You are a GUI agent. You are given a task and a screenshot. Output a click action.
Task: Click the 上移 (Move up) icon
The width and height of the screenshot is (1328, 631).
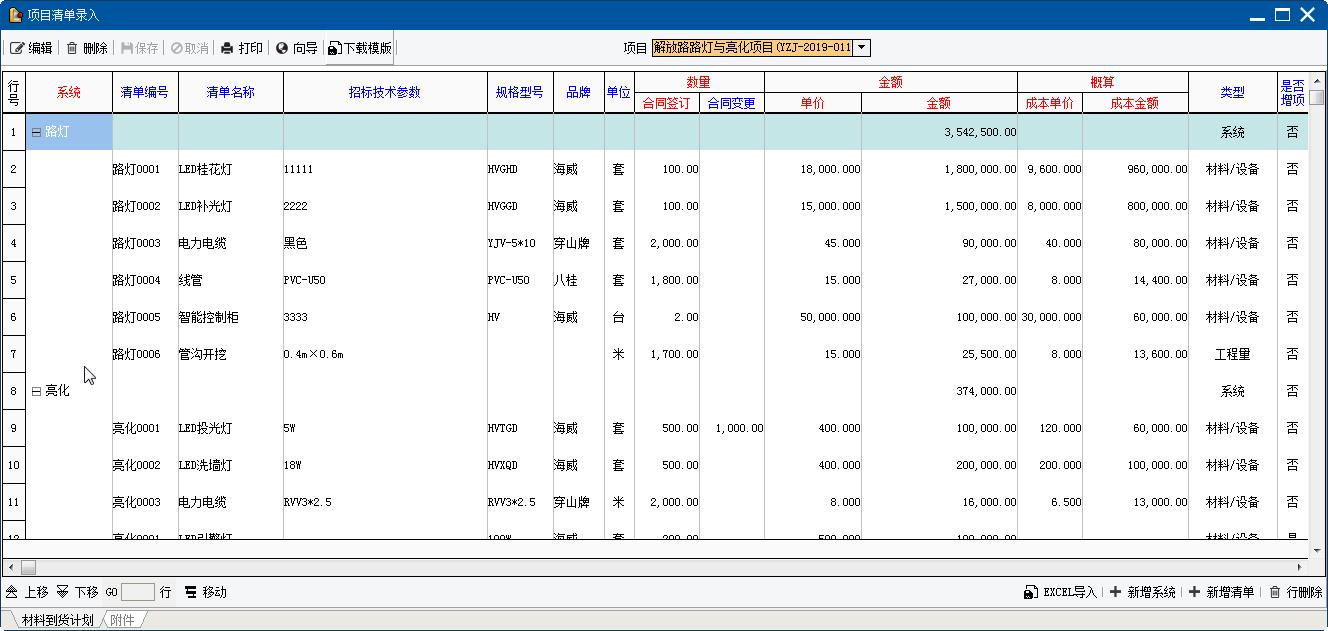12,592
